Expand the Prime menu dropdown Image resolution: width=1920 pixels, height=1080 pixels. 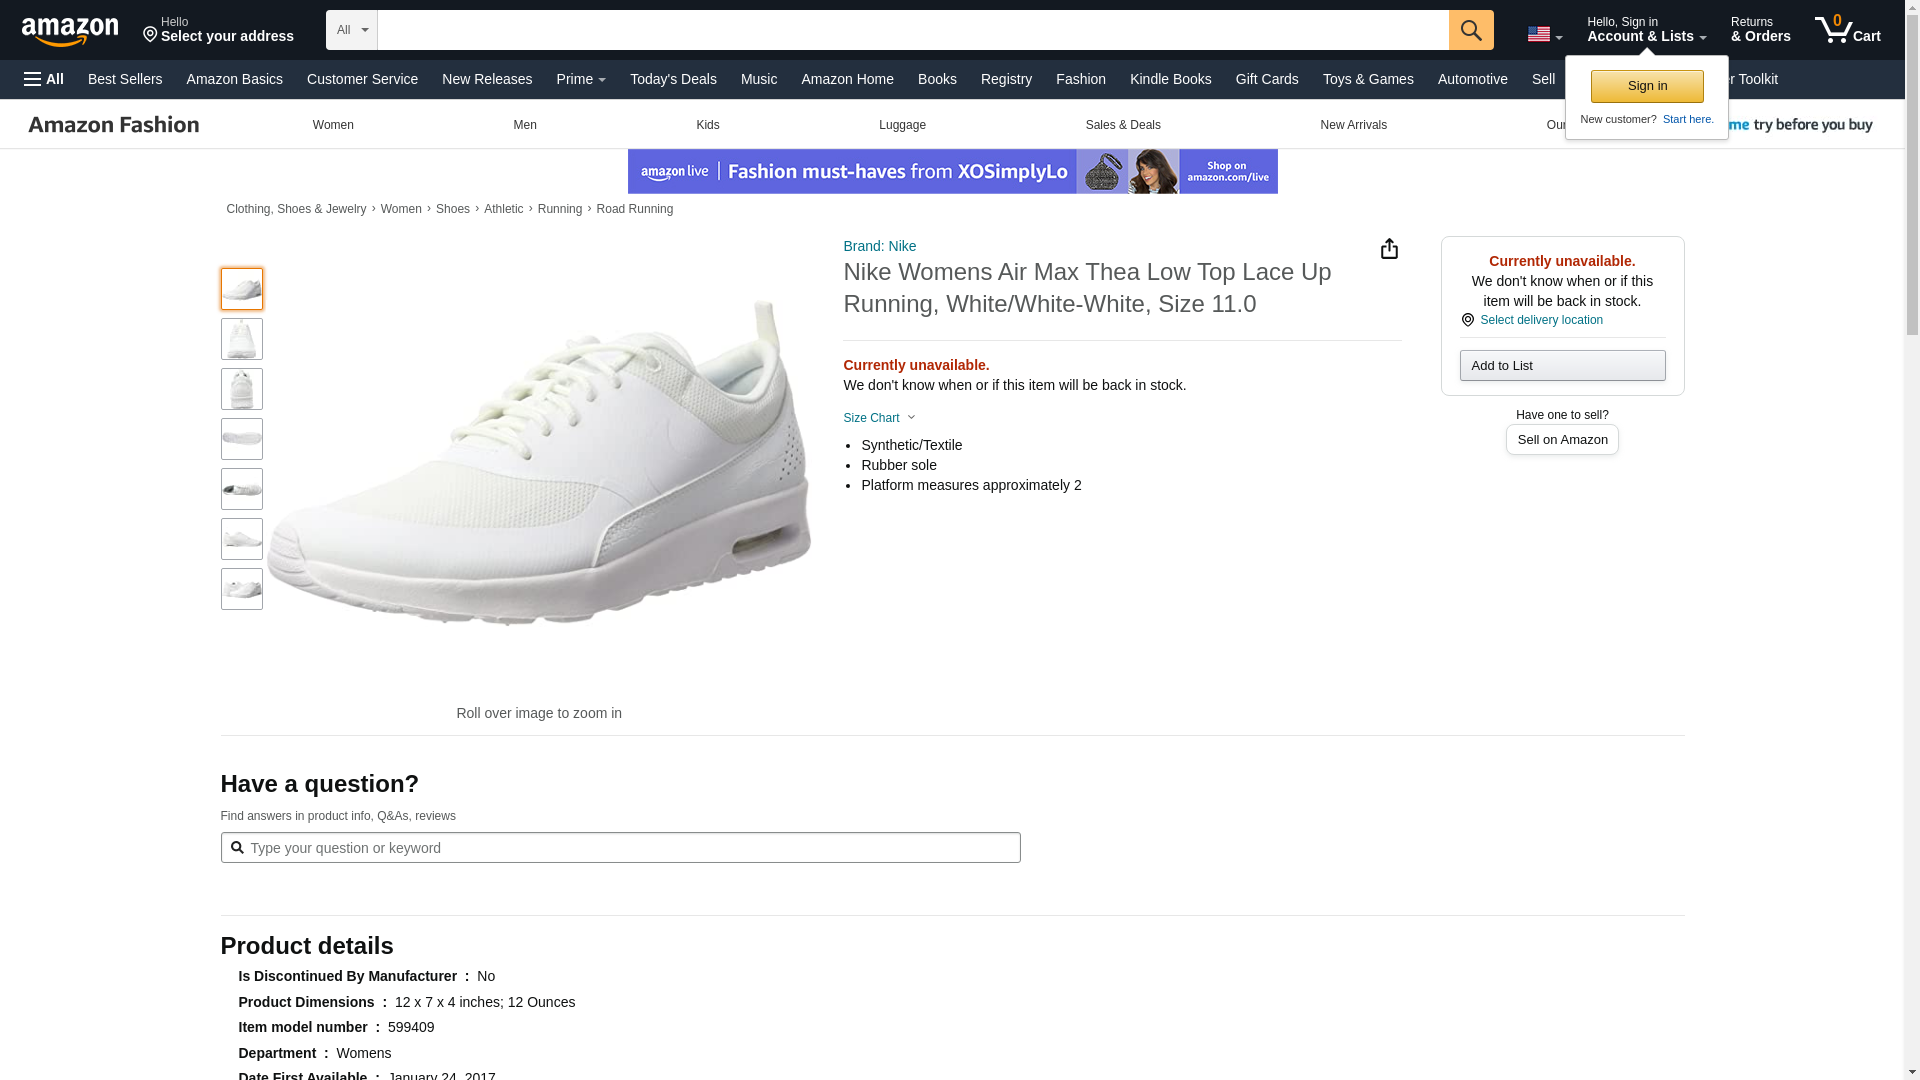coord(581,79)
